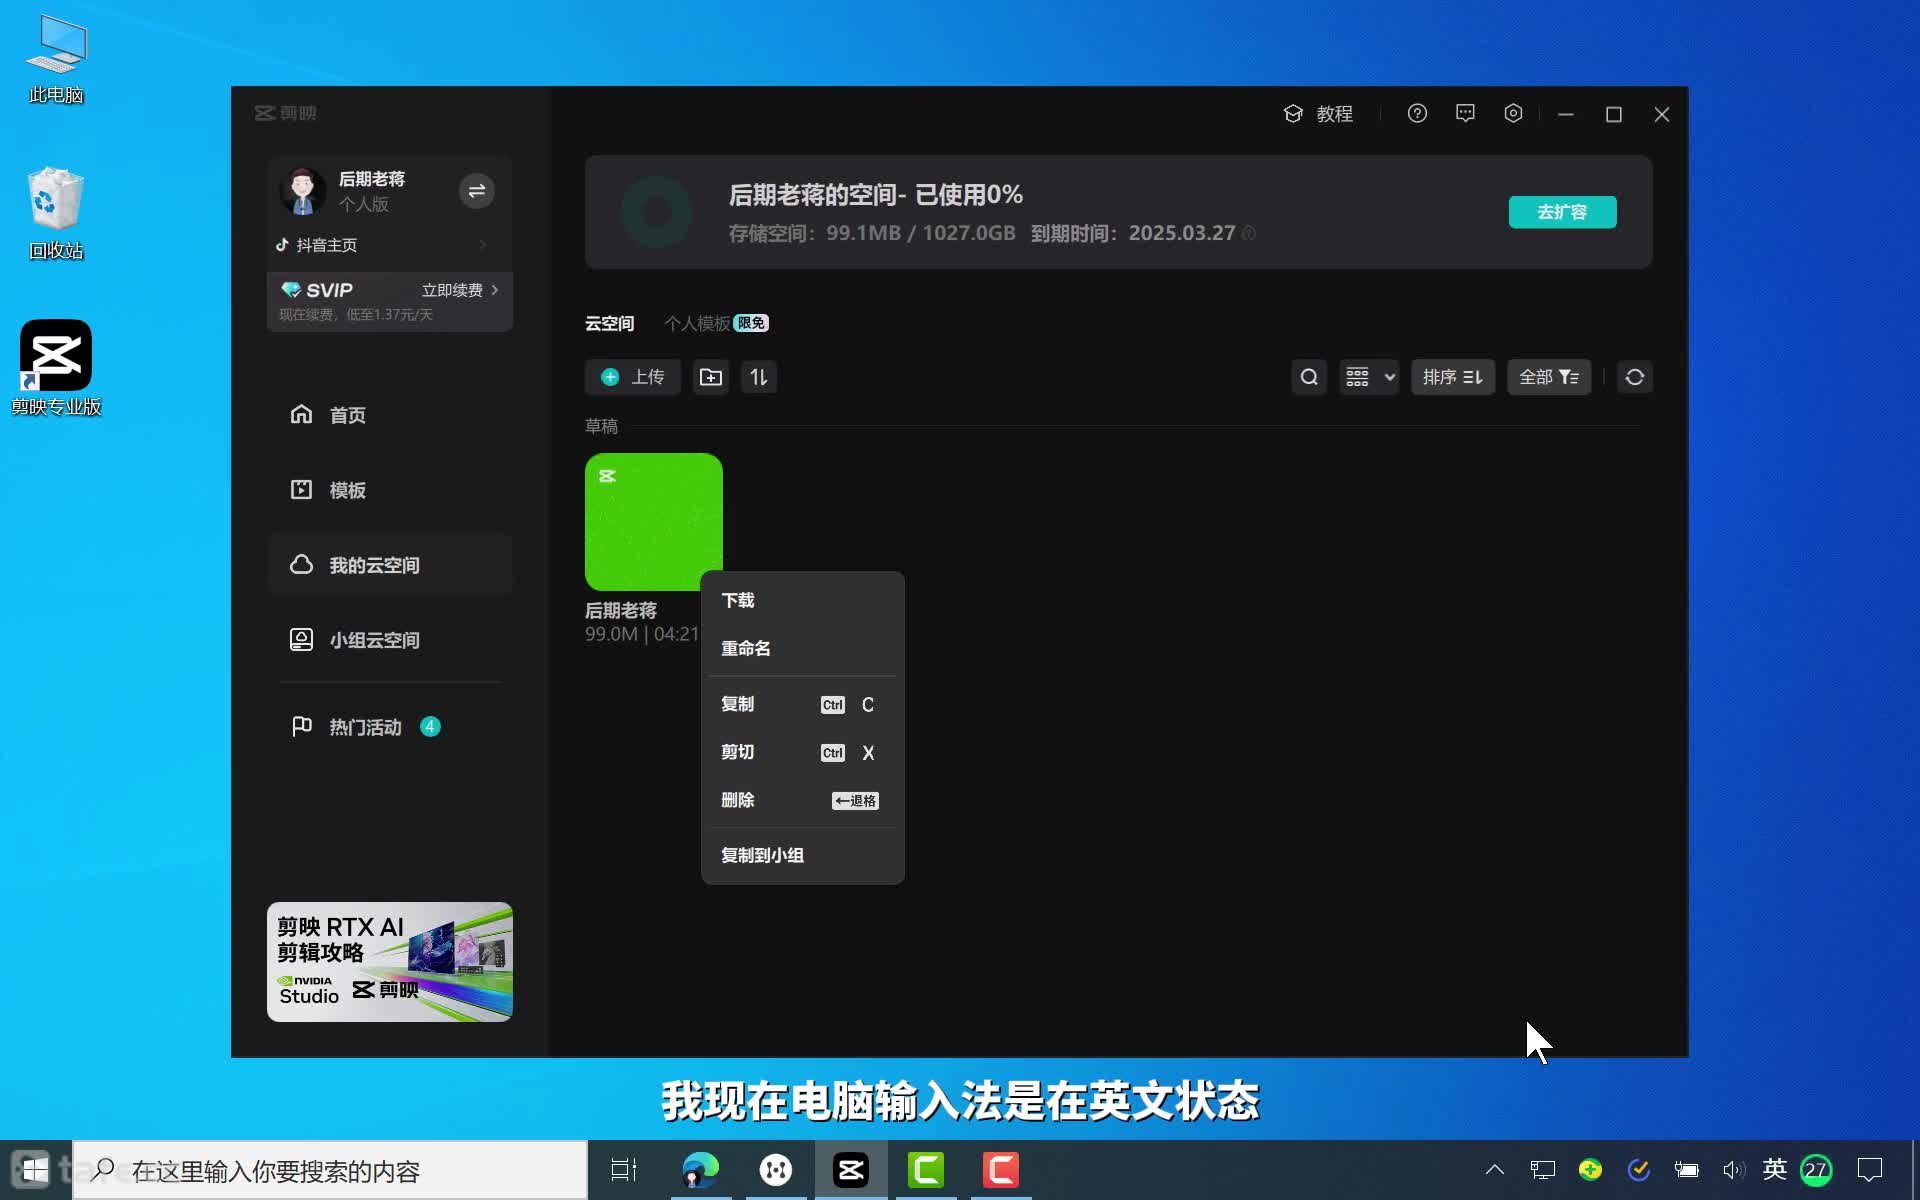
Task: Click 立即续费 SVIP renewal
Action: pos(459,290)
